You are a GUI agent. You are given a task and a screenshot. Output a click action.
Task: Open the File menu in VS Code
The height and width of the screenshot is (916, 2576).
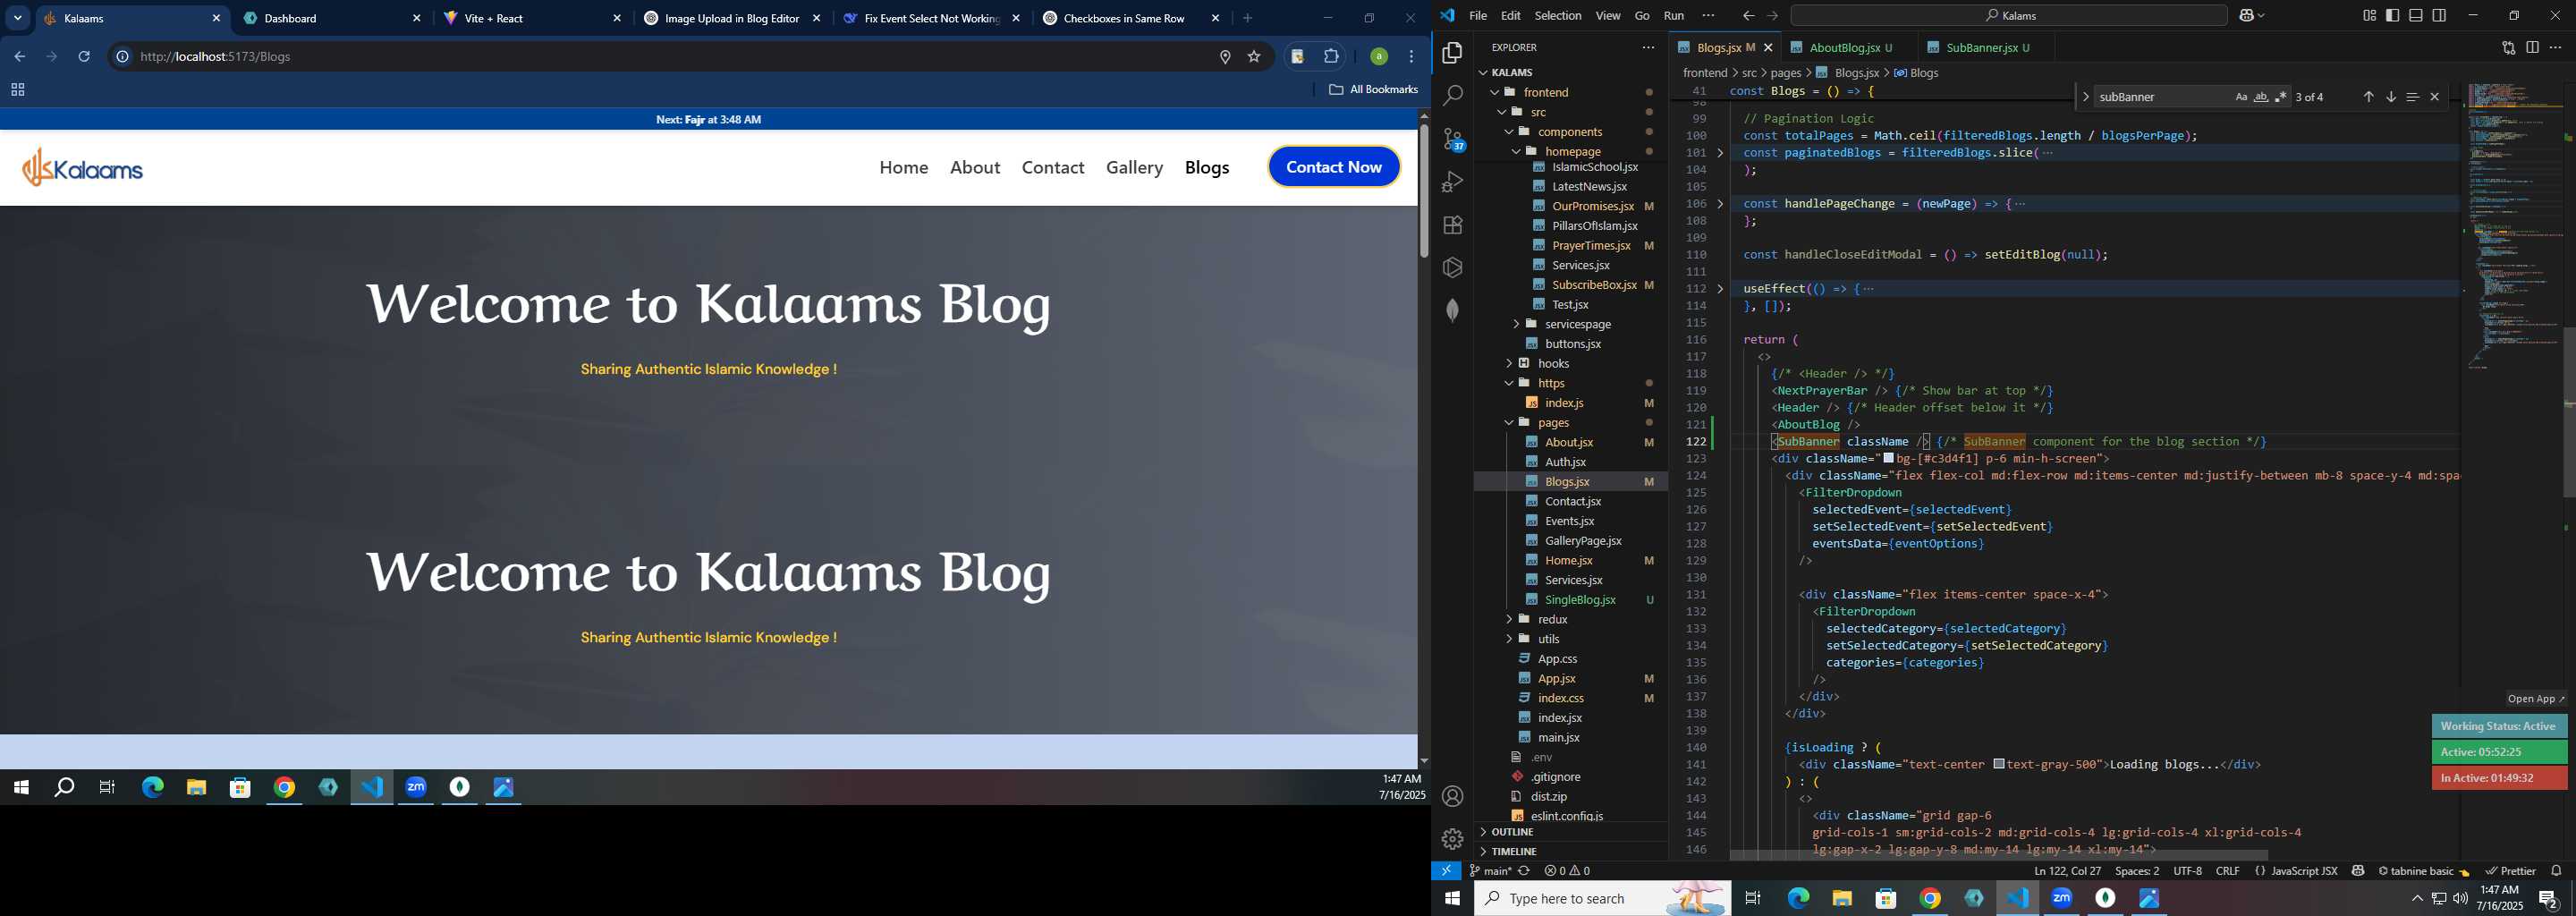point(1477,15)
